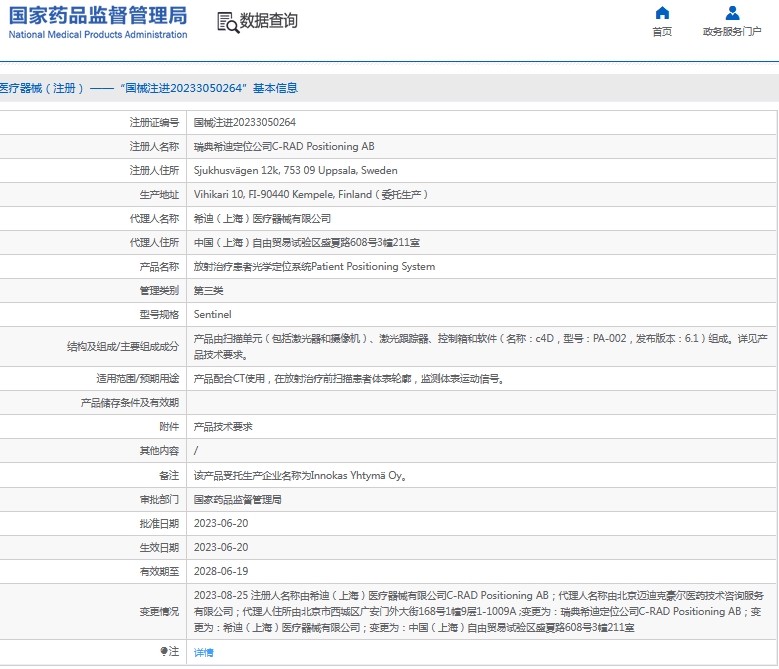Image resolution: width=779 pixels, height=669 pixels.
Task: Click the 型号规格 label cell
Action: (159, 314)
